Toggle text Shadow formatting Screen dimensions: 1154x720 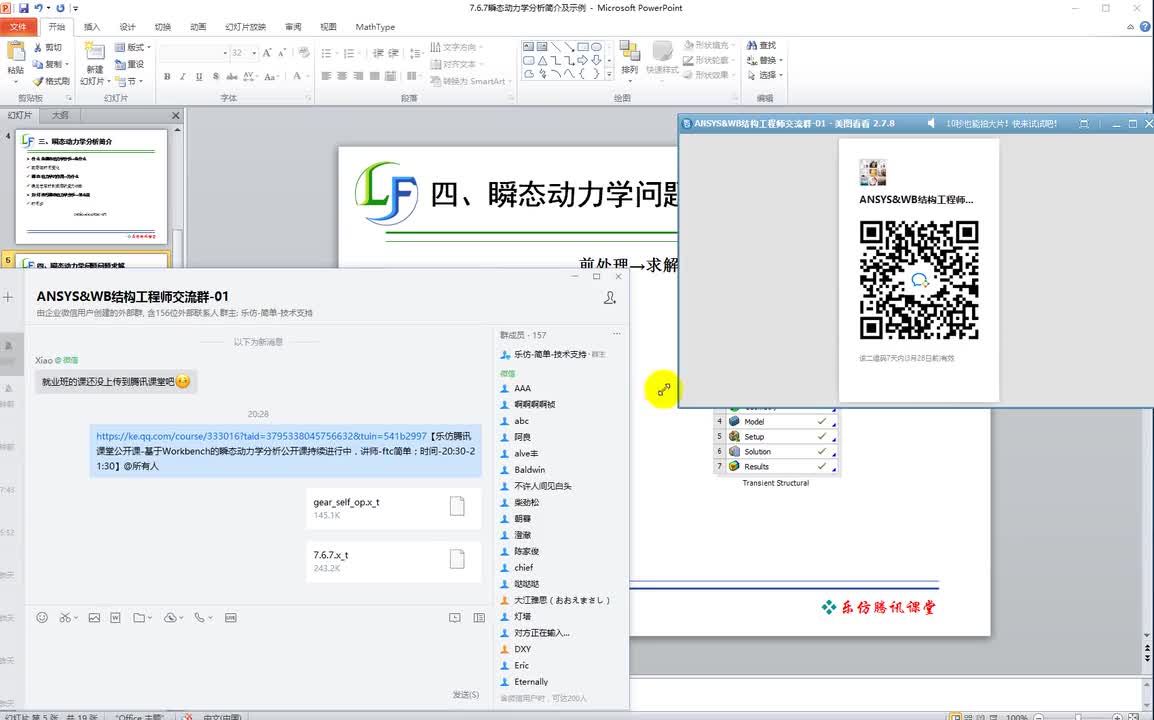[x=216, y=77]
